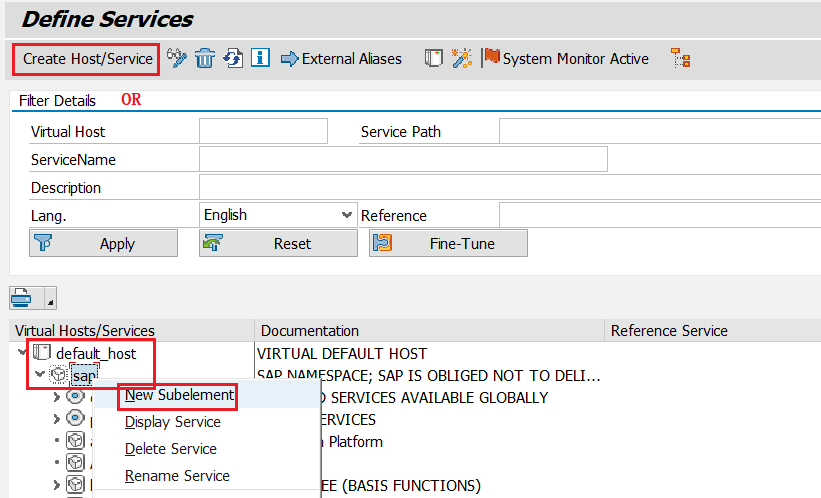This screenshot has width=821, height=498.
Task: Open External Aliases from the toolbar
Action: [x=341, y=59]
